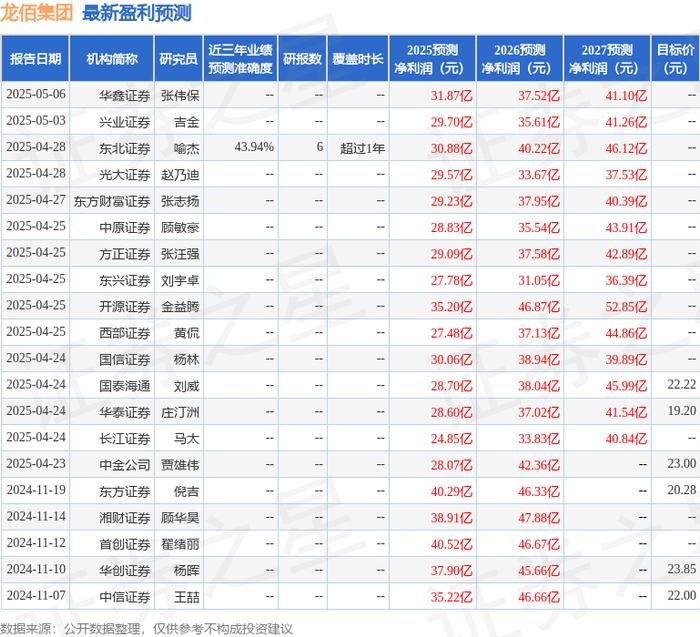
Task: Click 52.85亿 forecast value
Action: (626, 306)
